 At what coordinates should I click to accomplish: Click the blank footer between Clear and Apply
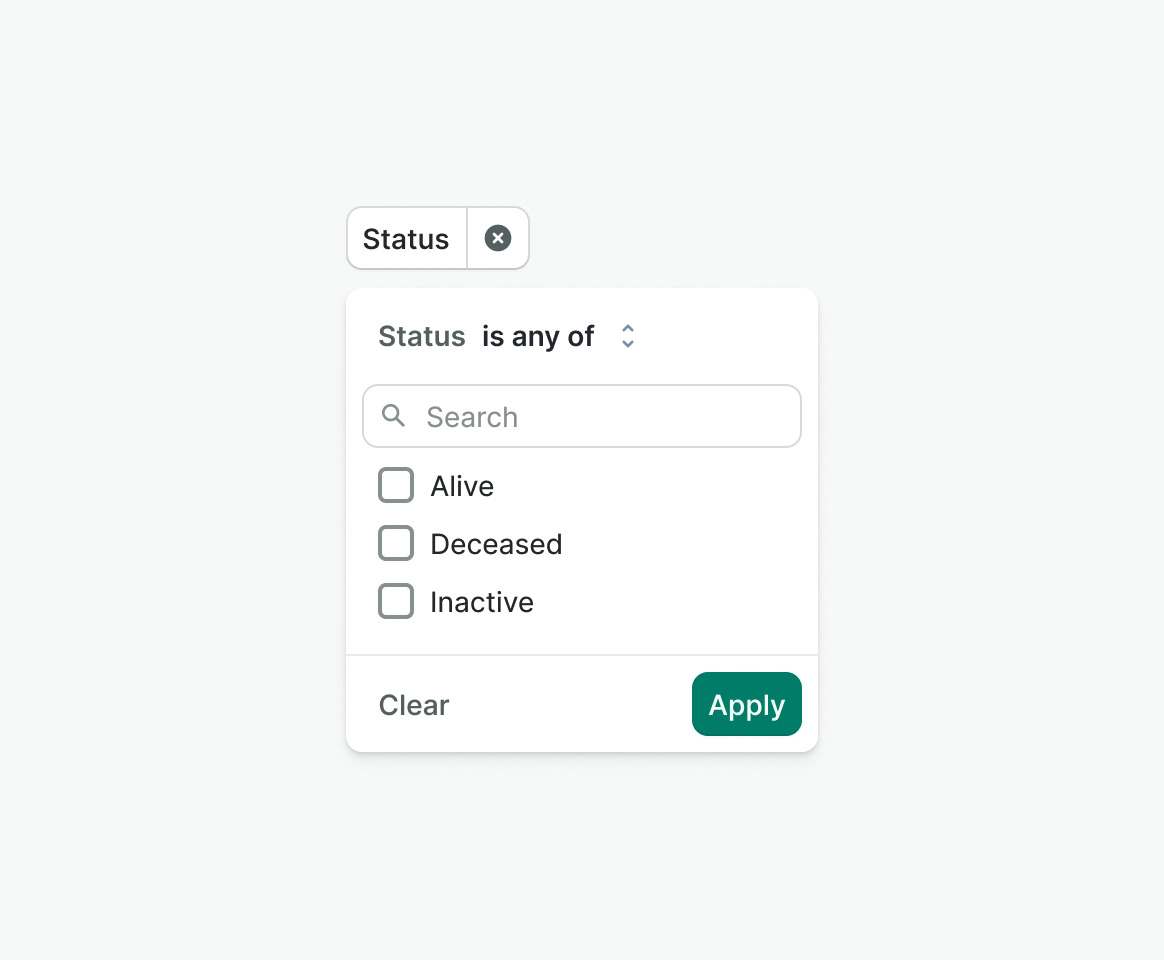click(570, 704)
